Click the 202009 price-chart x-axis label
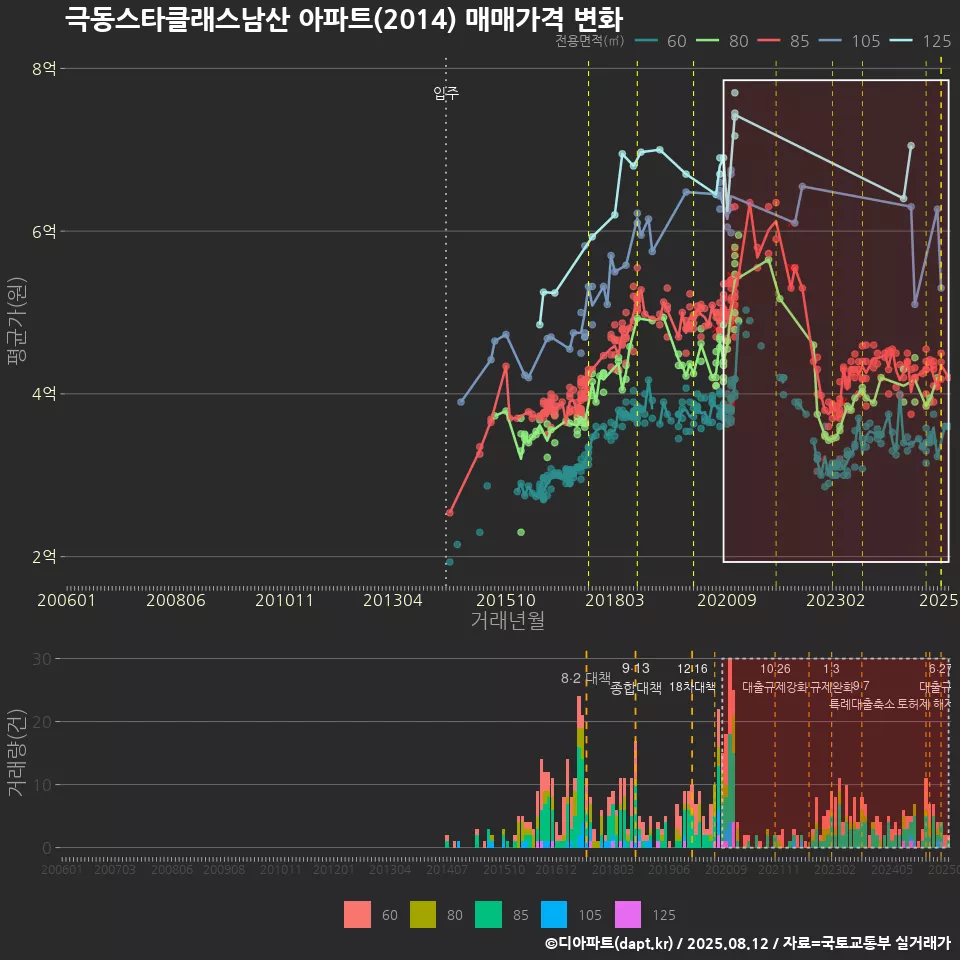The height and width of the screenshot is (960, 960). tap(727, 600)
